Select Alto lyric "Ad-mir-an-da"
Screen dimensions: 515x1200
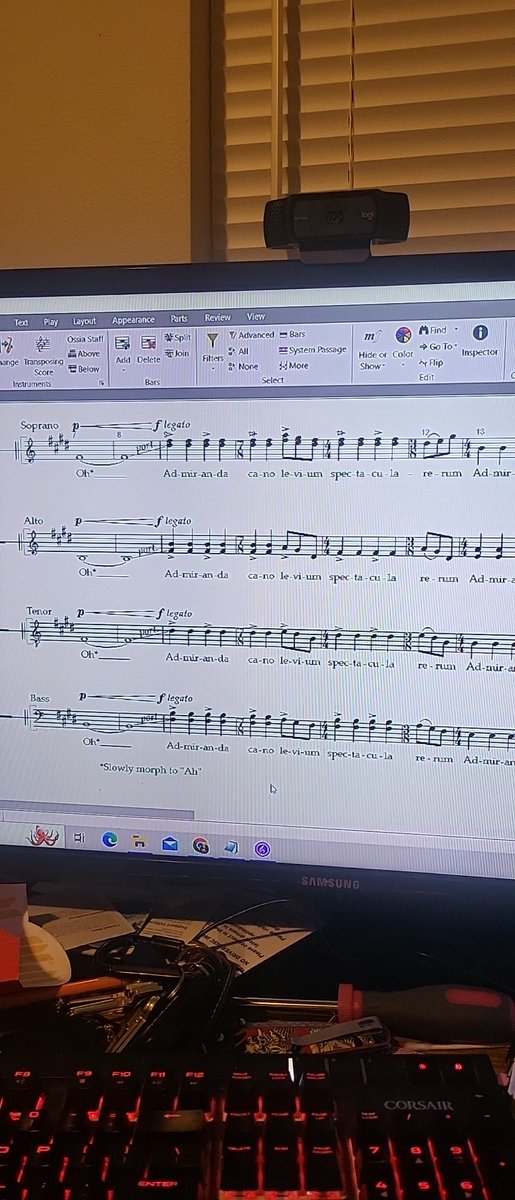pos(197,575)
